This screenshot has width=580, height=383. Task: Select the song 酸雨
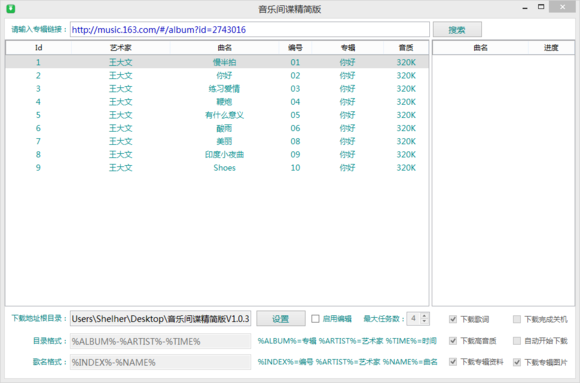pyautogui.click(x=224, y=128)
